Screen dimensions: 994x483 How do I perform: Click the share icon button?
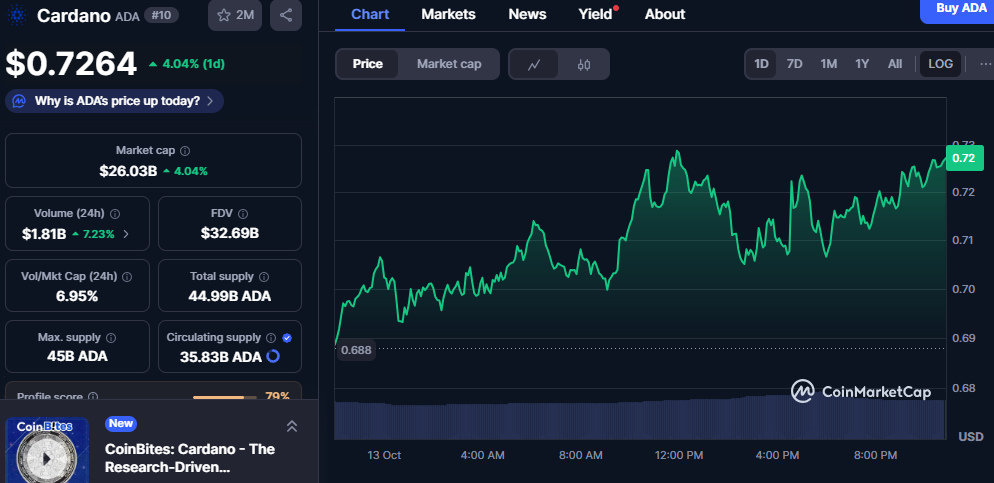pyautogui.click(x=286, y=15)
